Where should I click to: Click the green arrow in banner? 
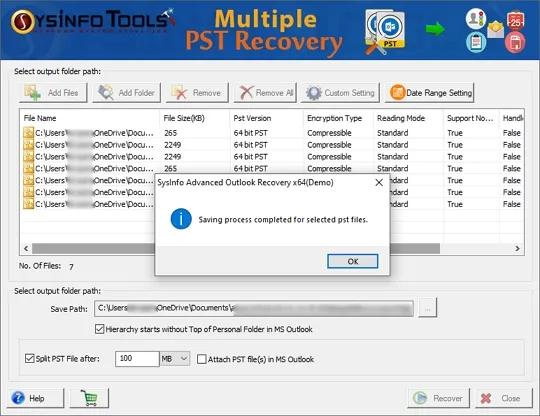coord(435,29)
